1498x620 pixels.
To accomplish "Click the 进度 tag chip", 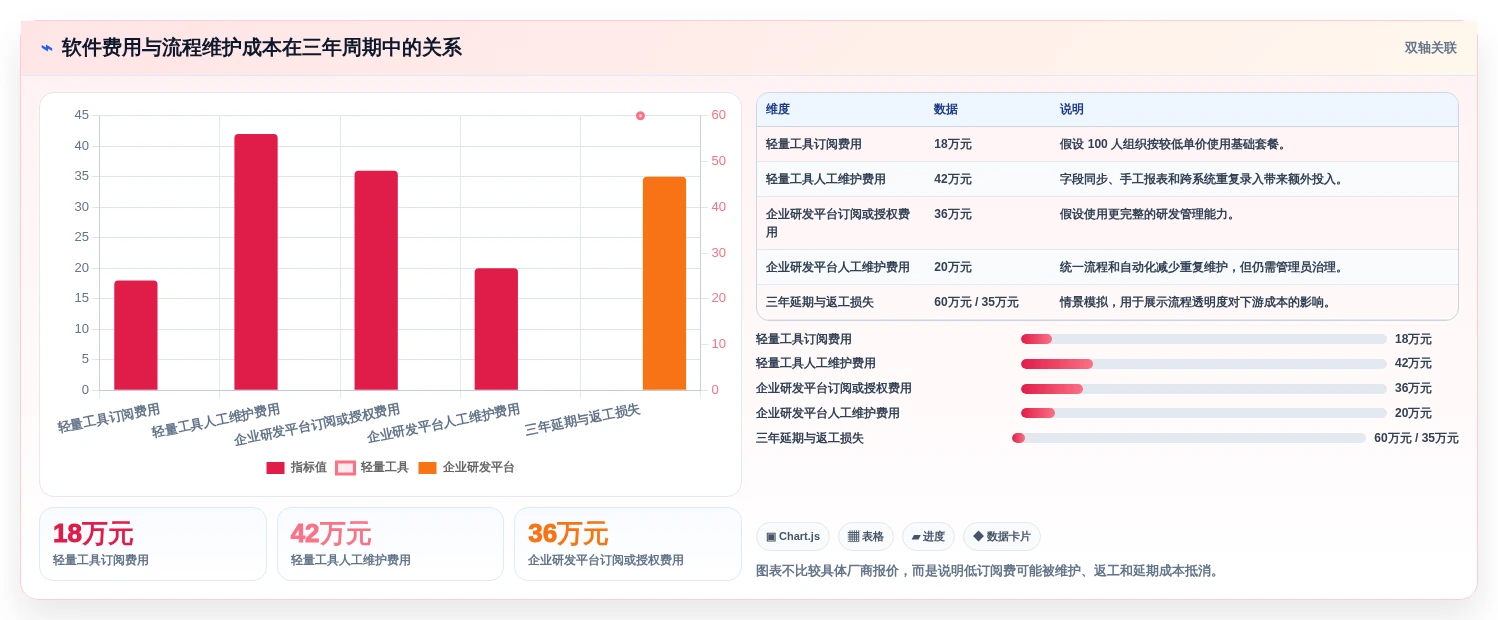I will 928,536.
